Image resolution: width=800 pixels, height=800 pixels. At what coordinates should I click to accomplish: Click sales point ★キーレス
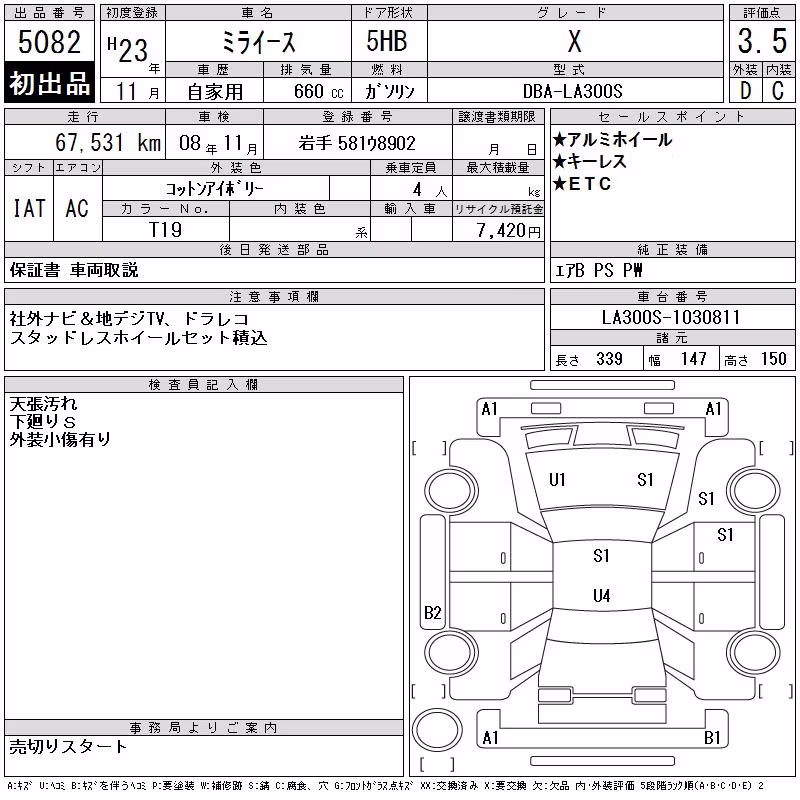590,161
